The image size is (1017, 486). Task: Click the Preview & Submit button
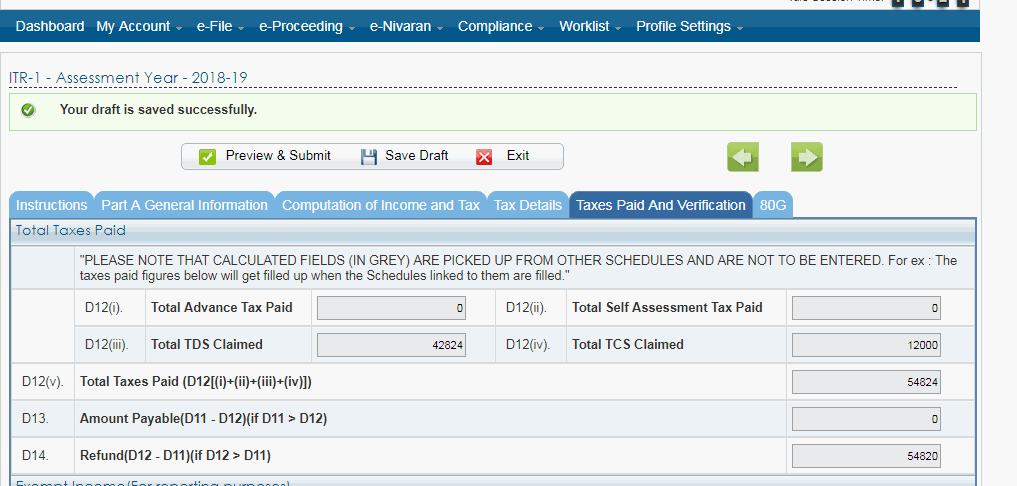click(x=265, y=156)
